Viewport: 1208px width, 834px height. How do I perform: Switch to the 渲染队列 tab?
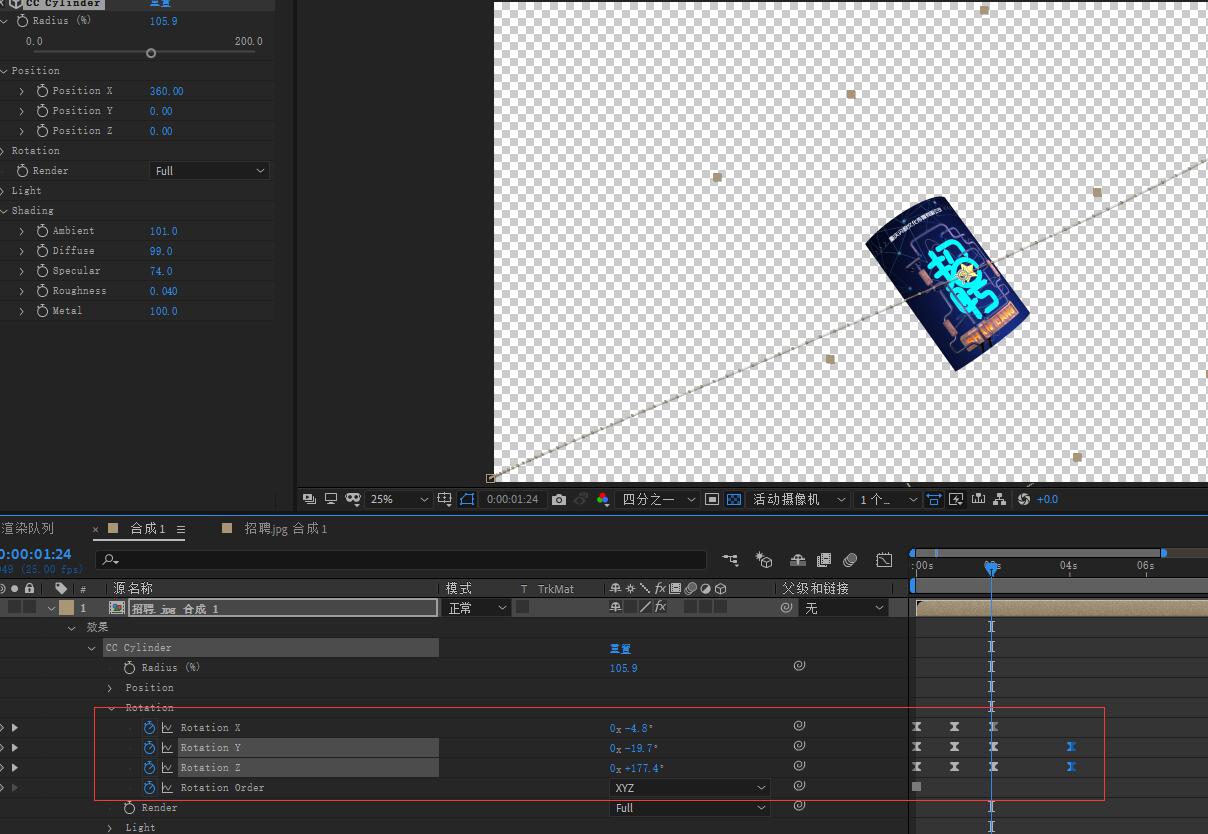tap(27, 528)
